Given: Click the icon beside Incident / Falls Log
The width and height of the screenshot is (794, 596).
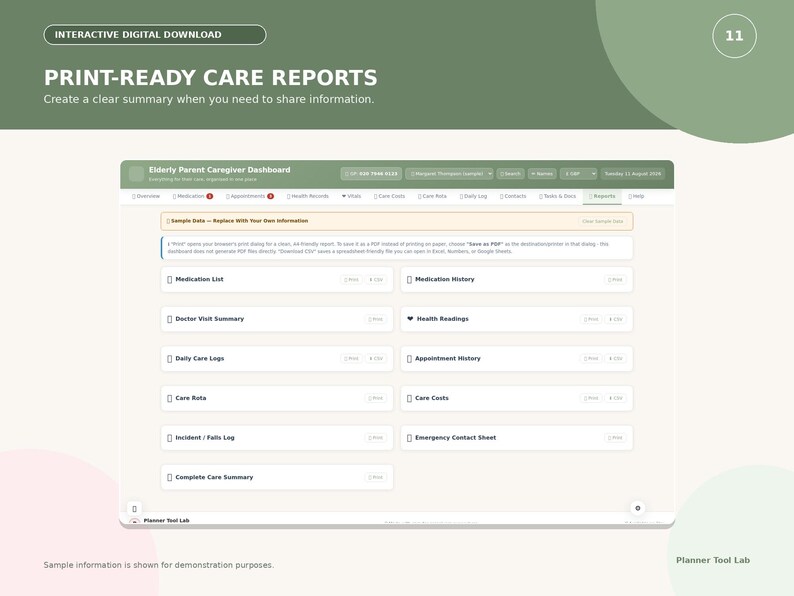Looking at the screenshot, I should [170, 438].
